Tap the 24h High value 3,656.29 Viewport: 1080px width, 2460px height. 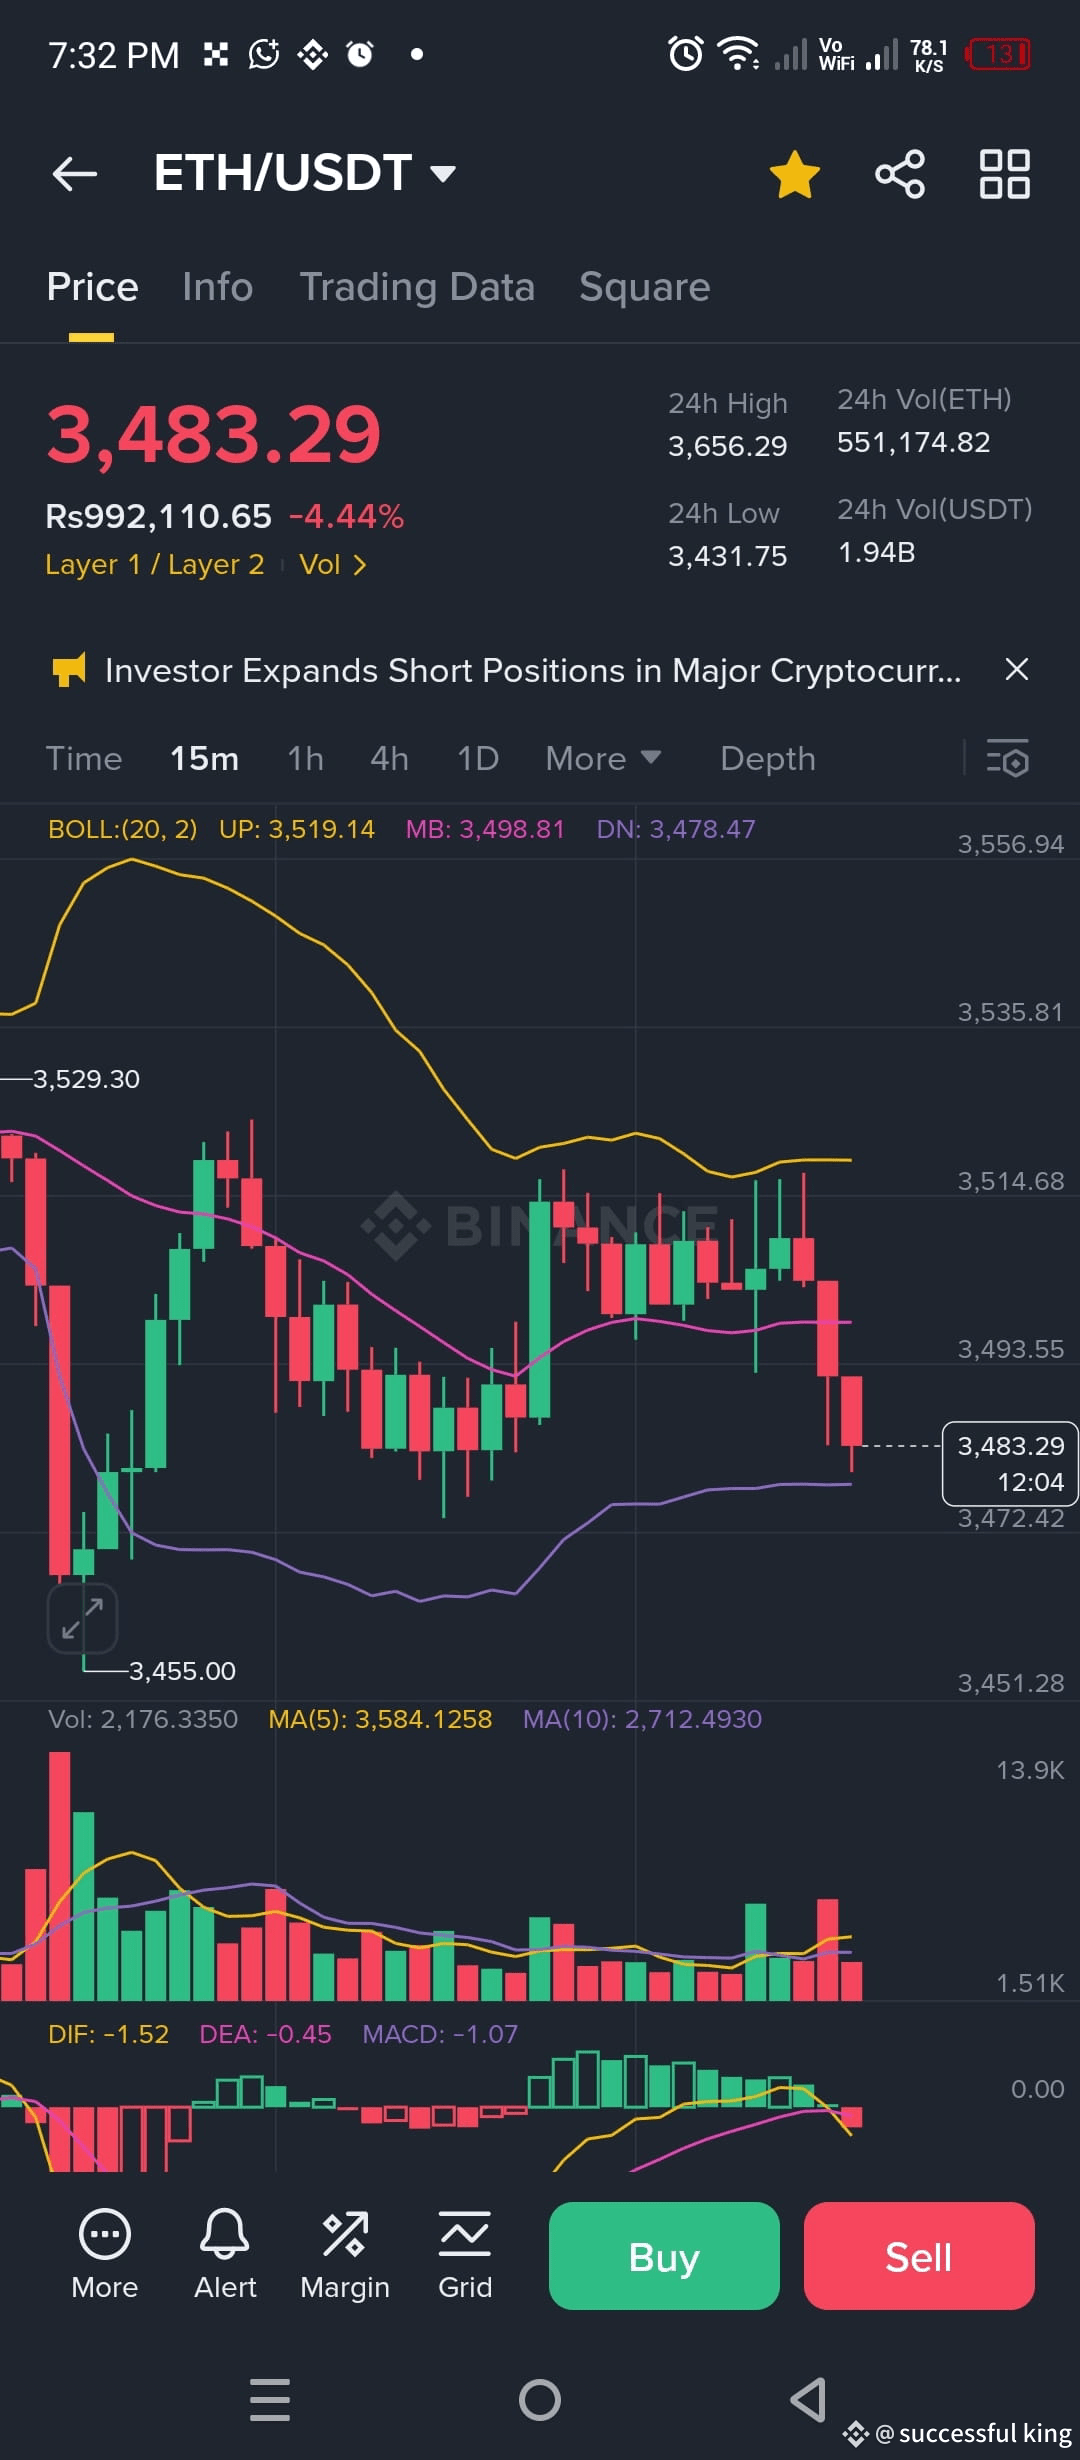click(728, 446)
